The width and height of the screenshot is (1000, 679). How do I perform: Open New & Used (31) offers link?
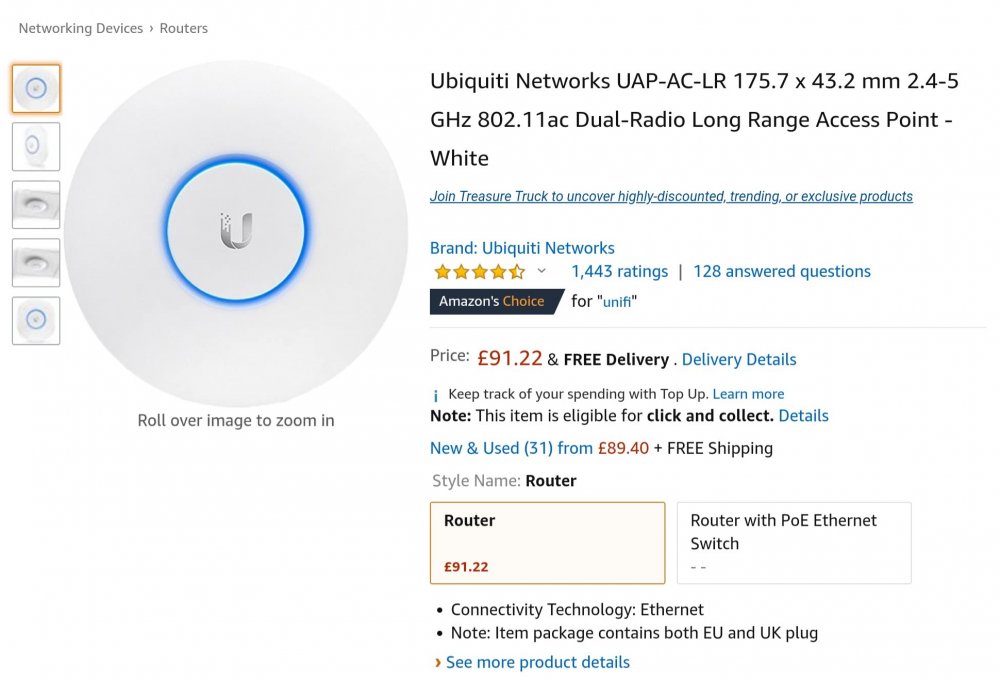(x=511, y=448)
